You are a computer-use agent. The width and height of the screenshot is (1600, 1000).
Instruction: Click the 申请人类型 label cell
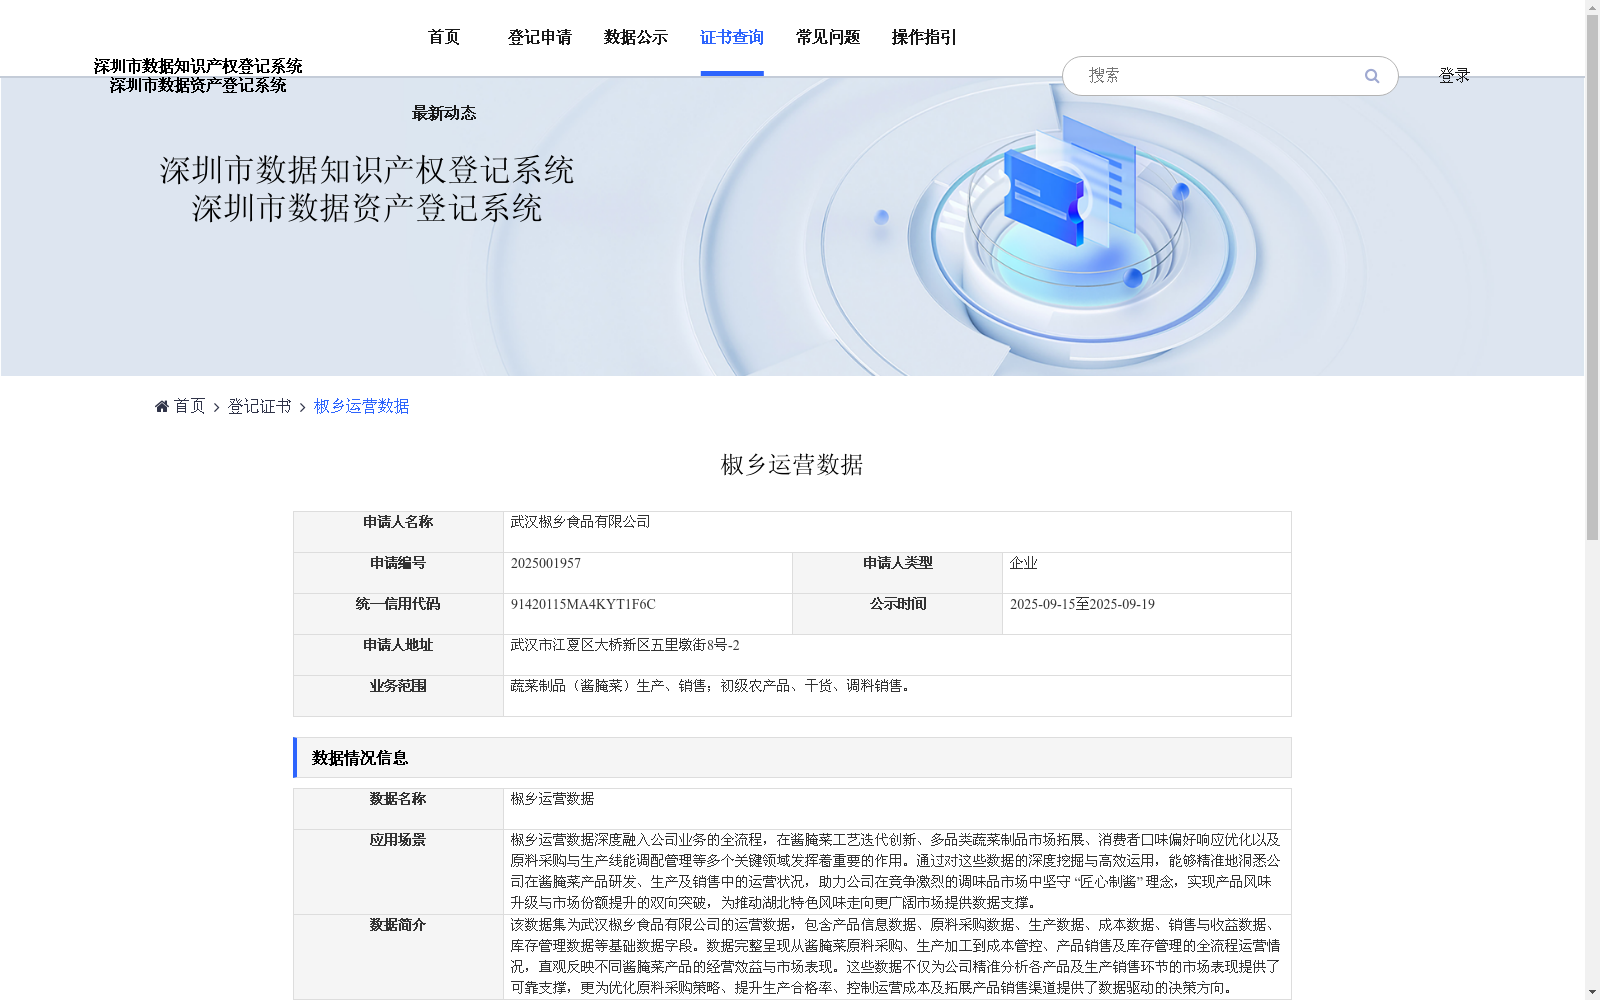point(898,573)
